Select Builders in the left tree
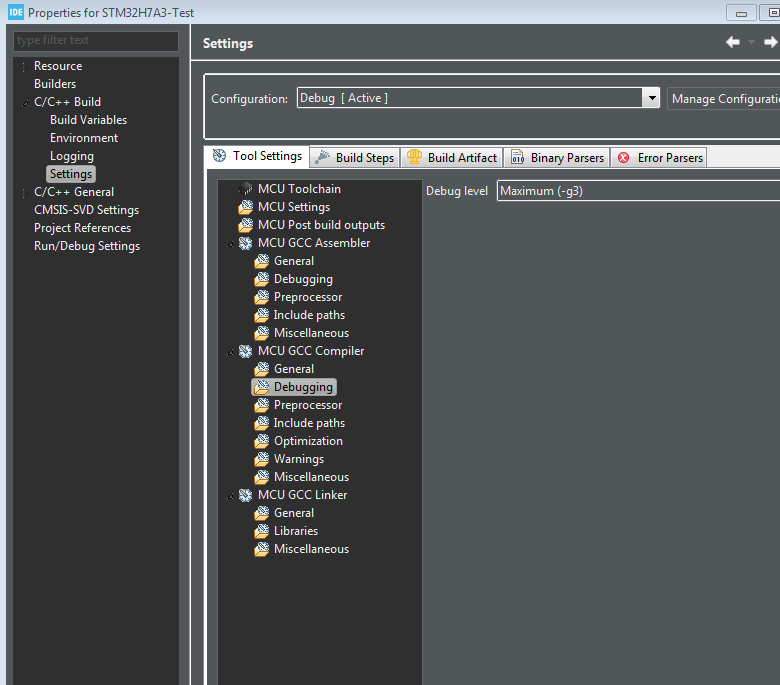 [55, 84]
